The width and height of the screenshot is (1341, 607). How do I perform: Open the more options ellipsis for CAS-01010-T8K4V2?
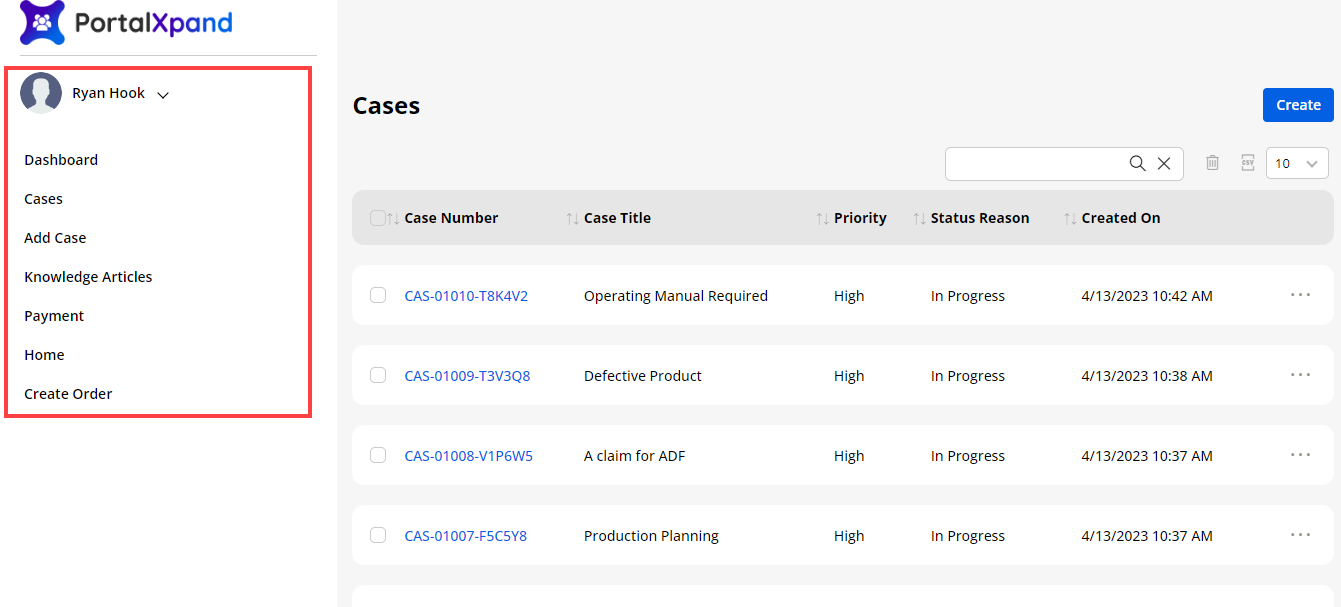1300,295
